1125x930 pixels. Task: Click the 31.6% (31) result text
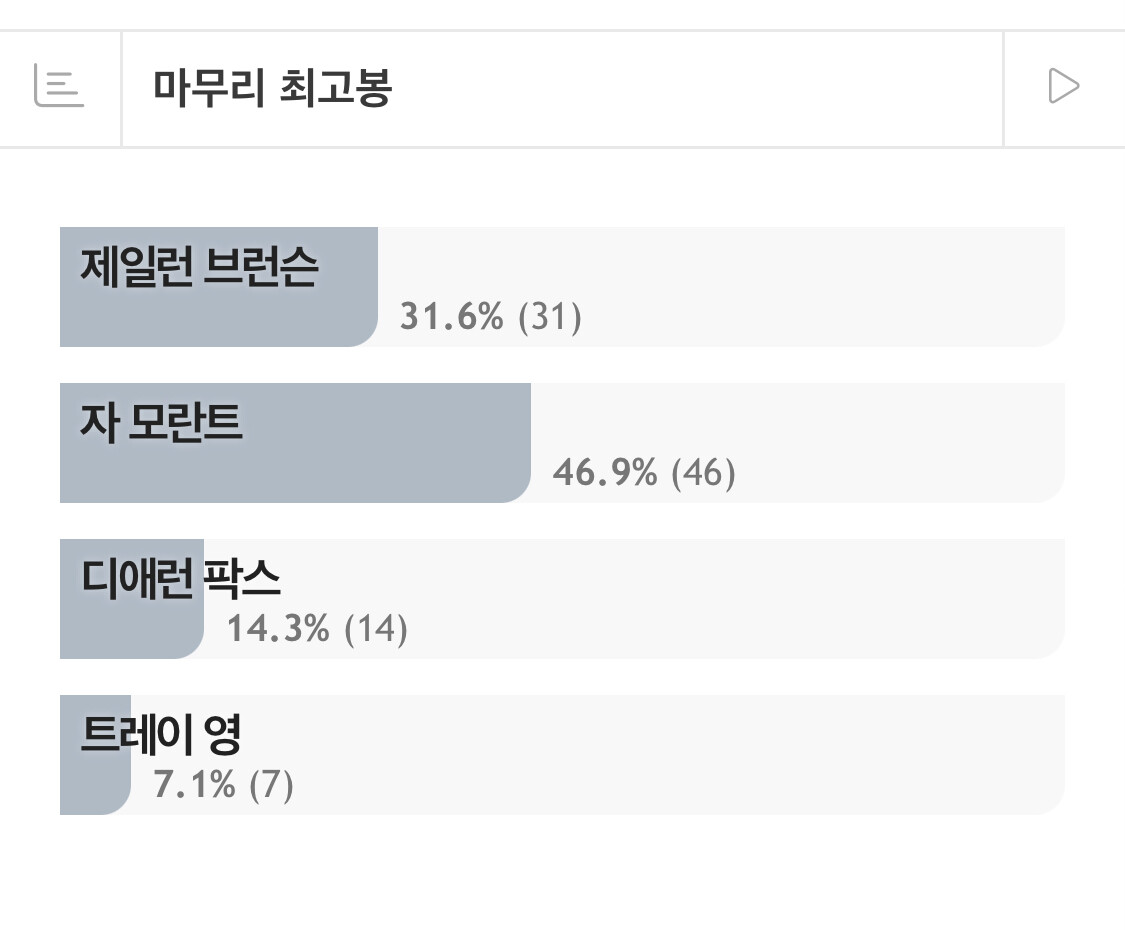491,316
